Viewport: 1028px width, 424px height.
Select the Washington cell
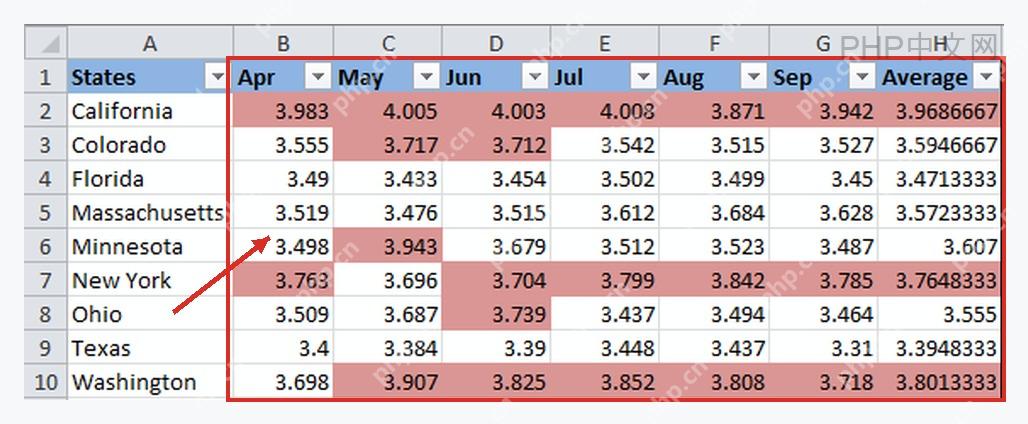point(150,382)
